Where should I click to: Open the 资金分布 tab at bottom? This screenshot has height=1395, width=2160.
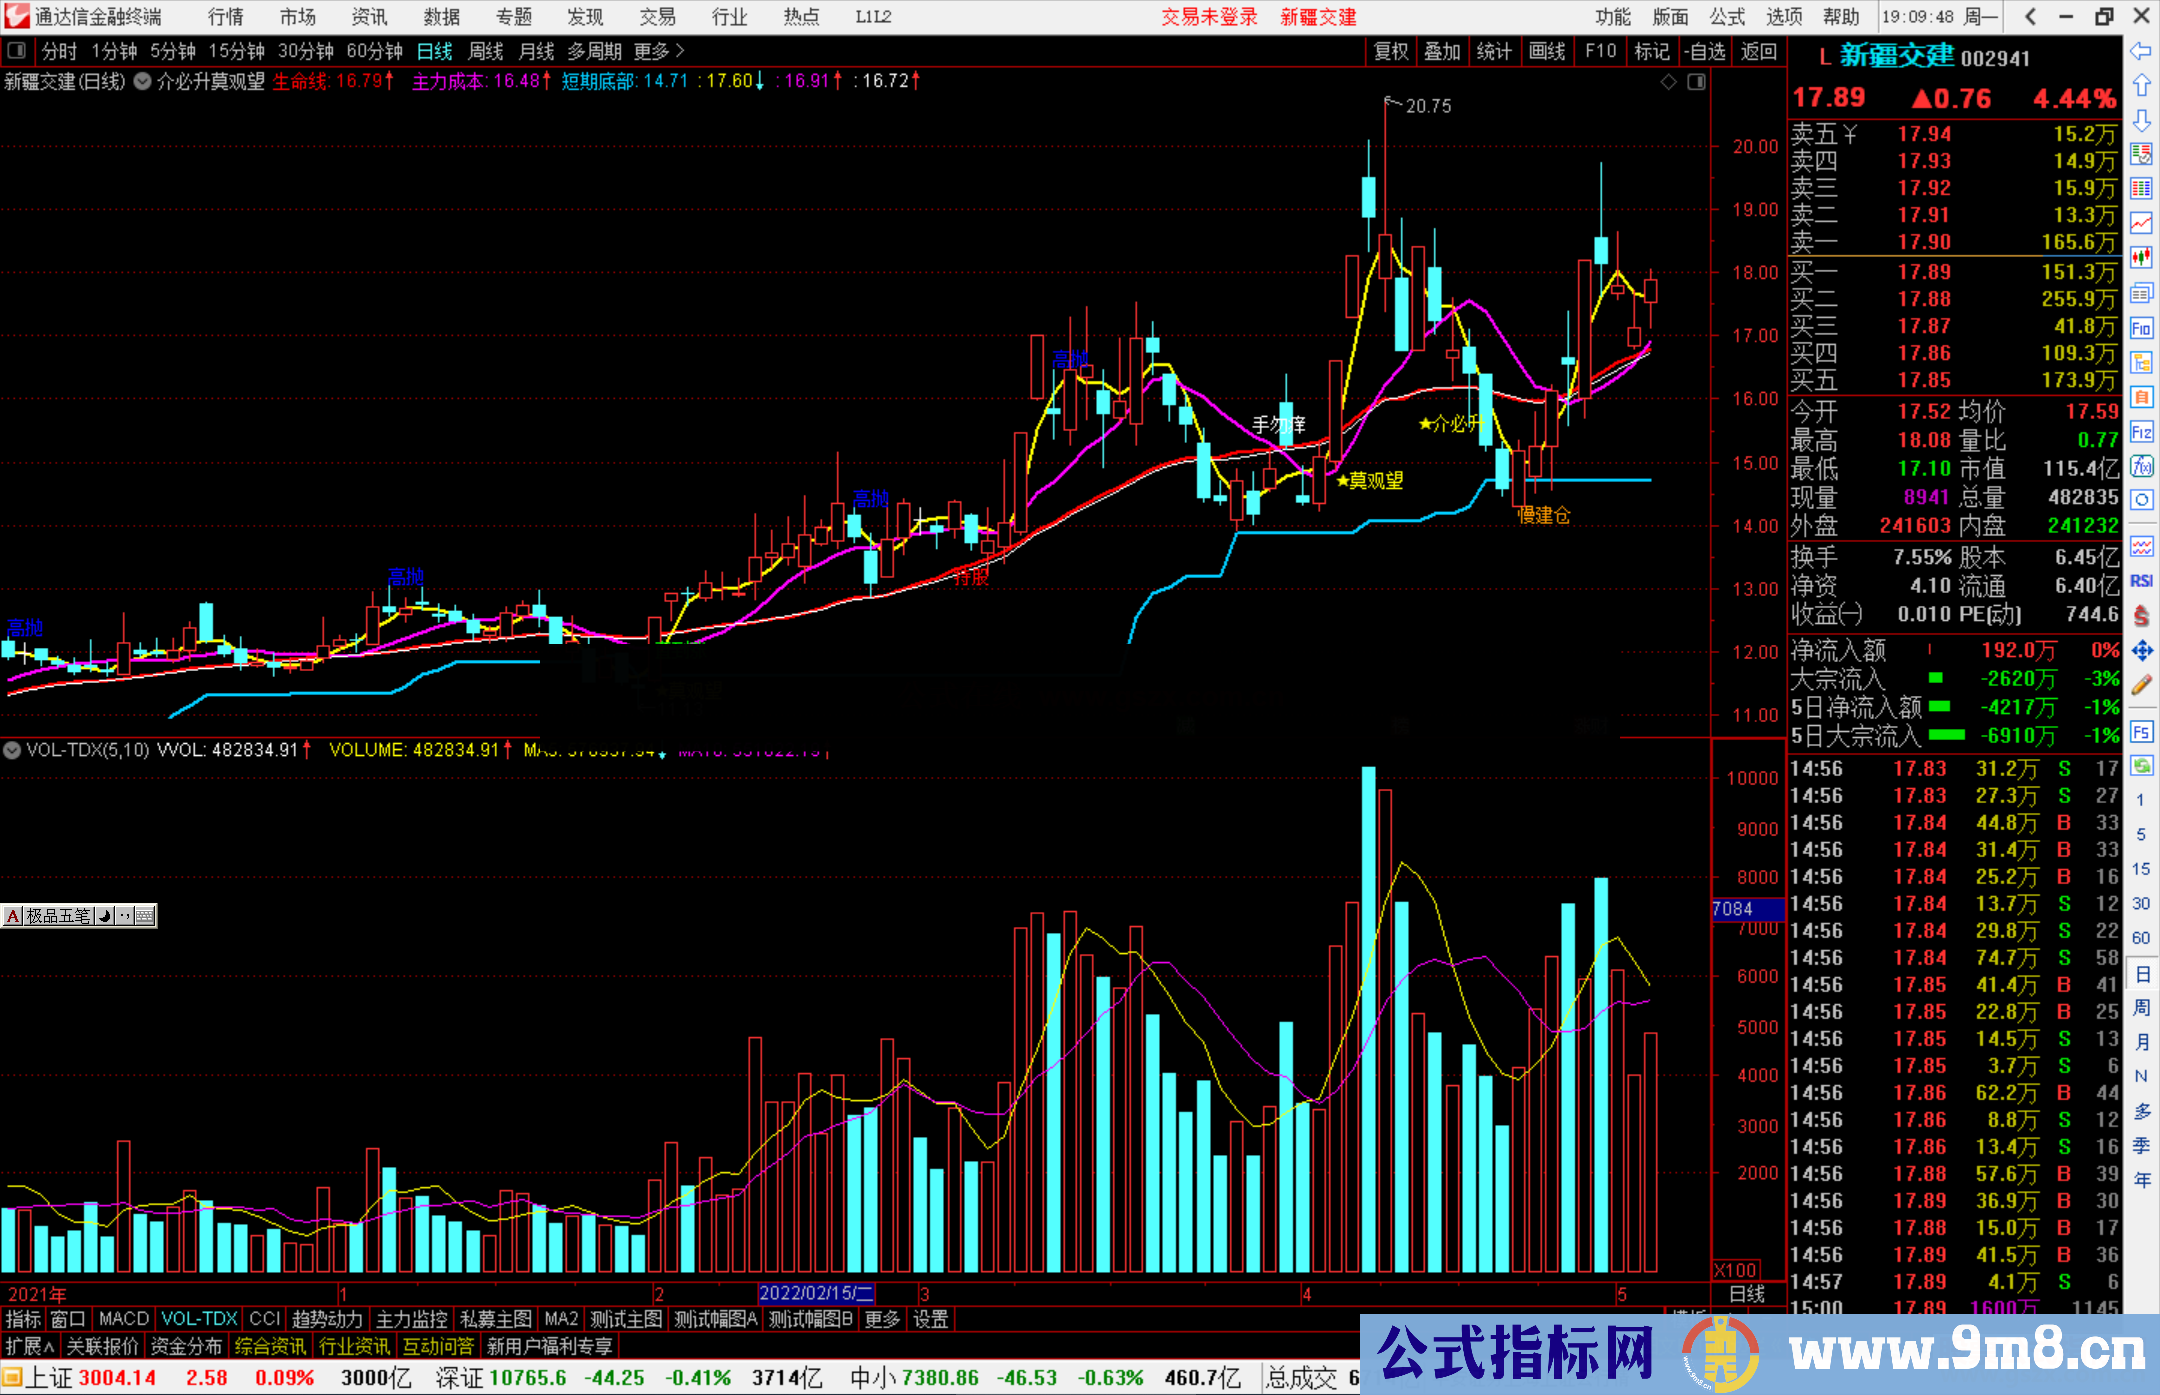coord(186,1347)
